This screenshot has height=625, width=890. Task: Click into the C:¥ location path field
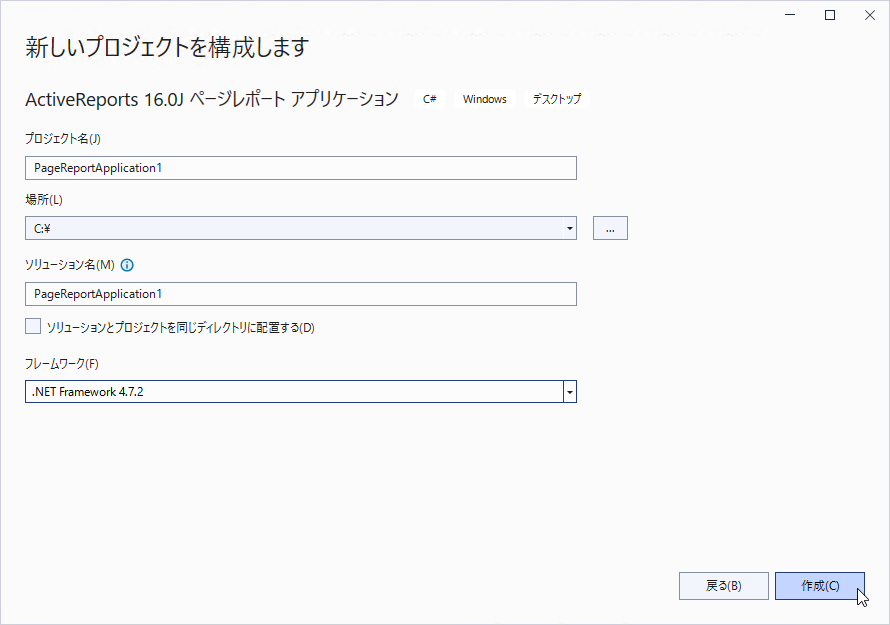point(294,228)
